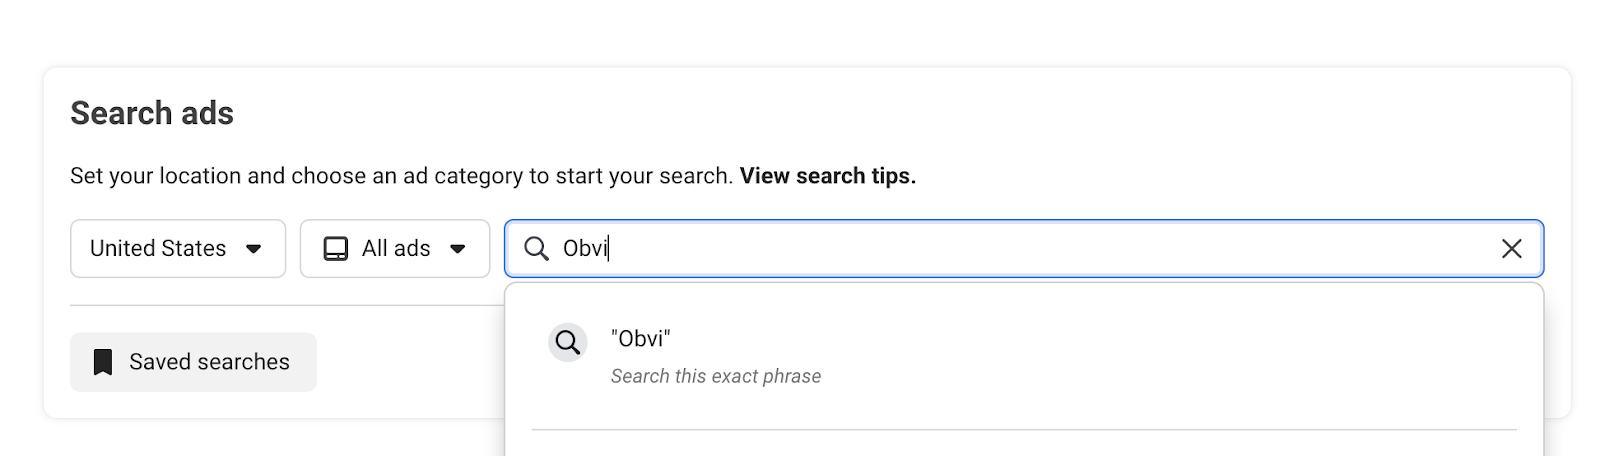Image resolution: width=1600 pixels, height=456 pixels.
Task: Focus the search field containing Obvi
Action: click(x=1024, y=248)
